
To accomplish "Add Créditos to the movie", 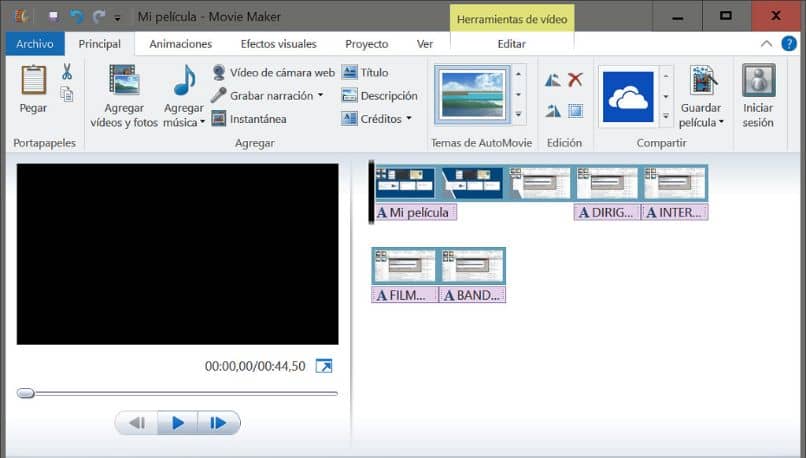I will pos(372,119).
